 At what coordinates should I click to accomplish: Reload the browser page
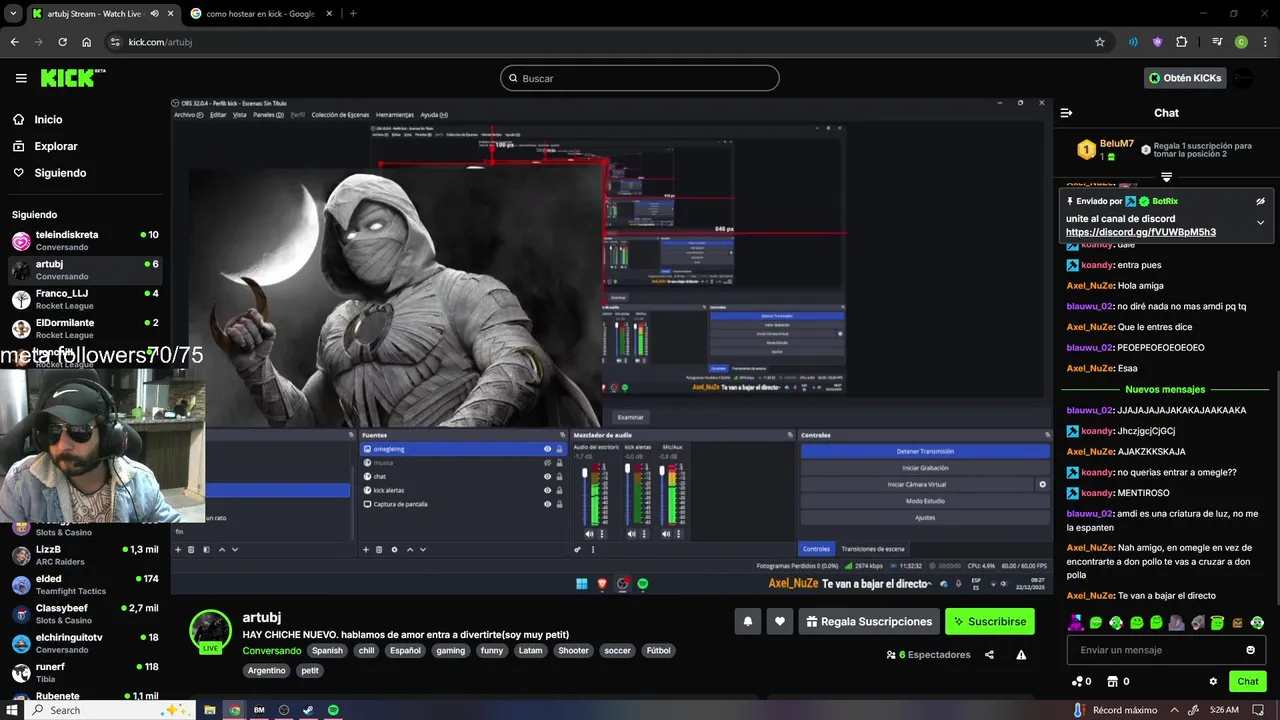62,42
